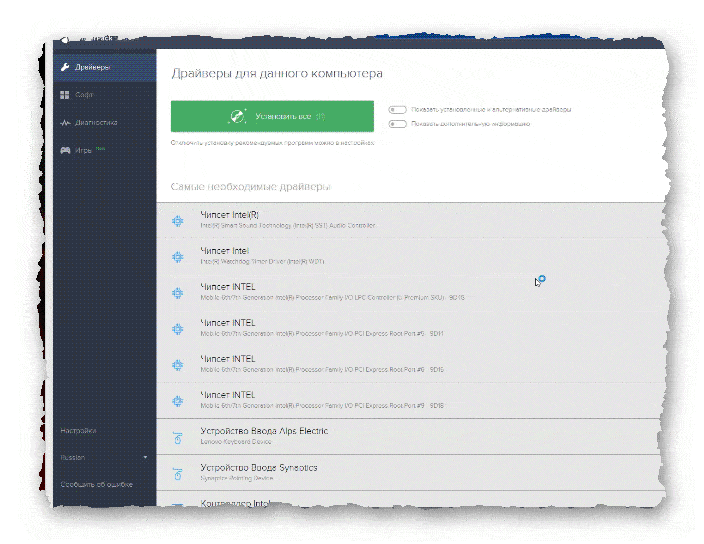Click the input device icon beside Synaptics
Viewport: 704px width, 544px height.
[x=178, y=474]
